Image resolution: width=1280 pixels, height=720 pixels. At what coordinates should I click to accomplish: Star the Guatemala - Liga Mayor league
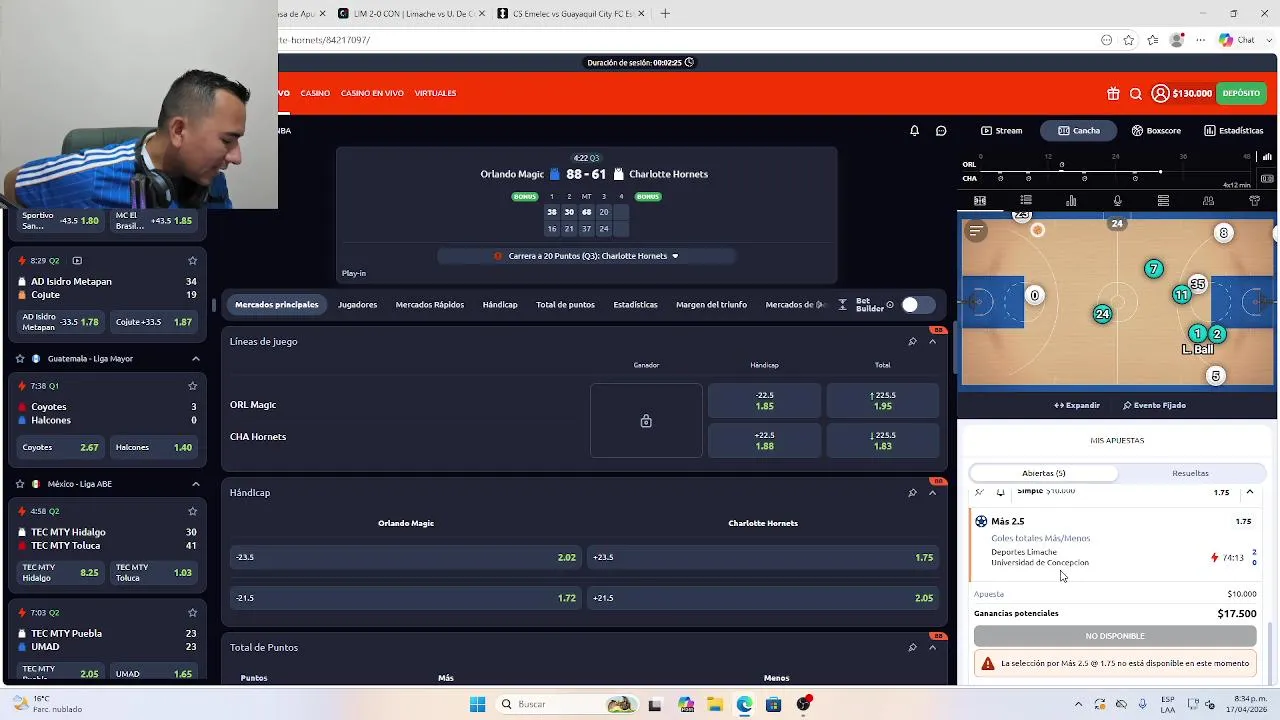point(20,358)
